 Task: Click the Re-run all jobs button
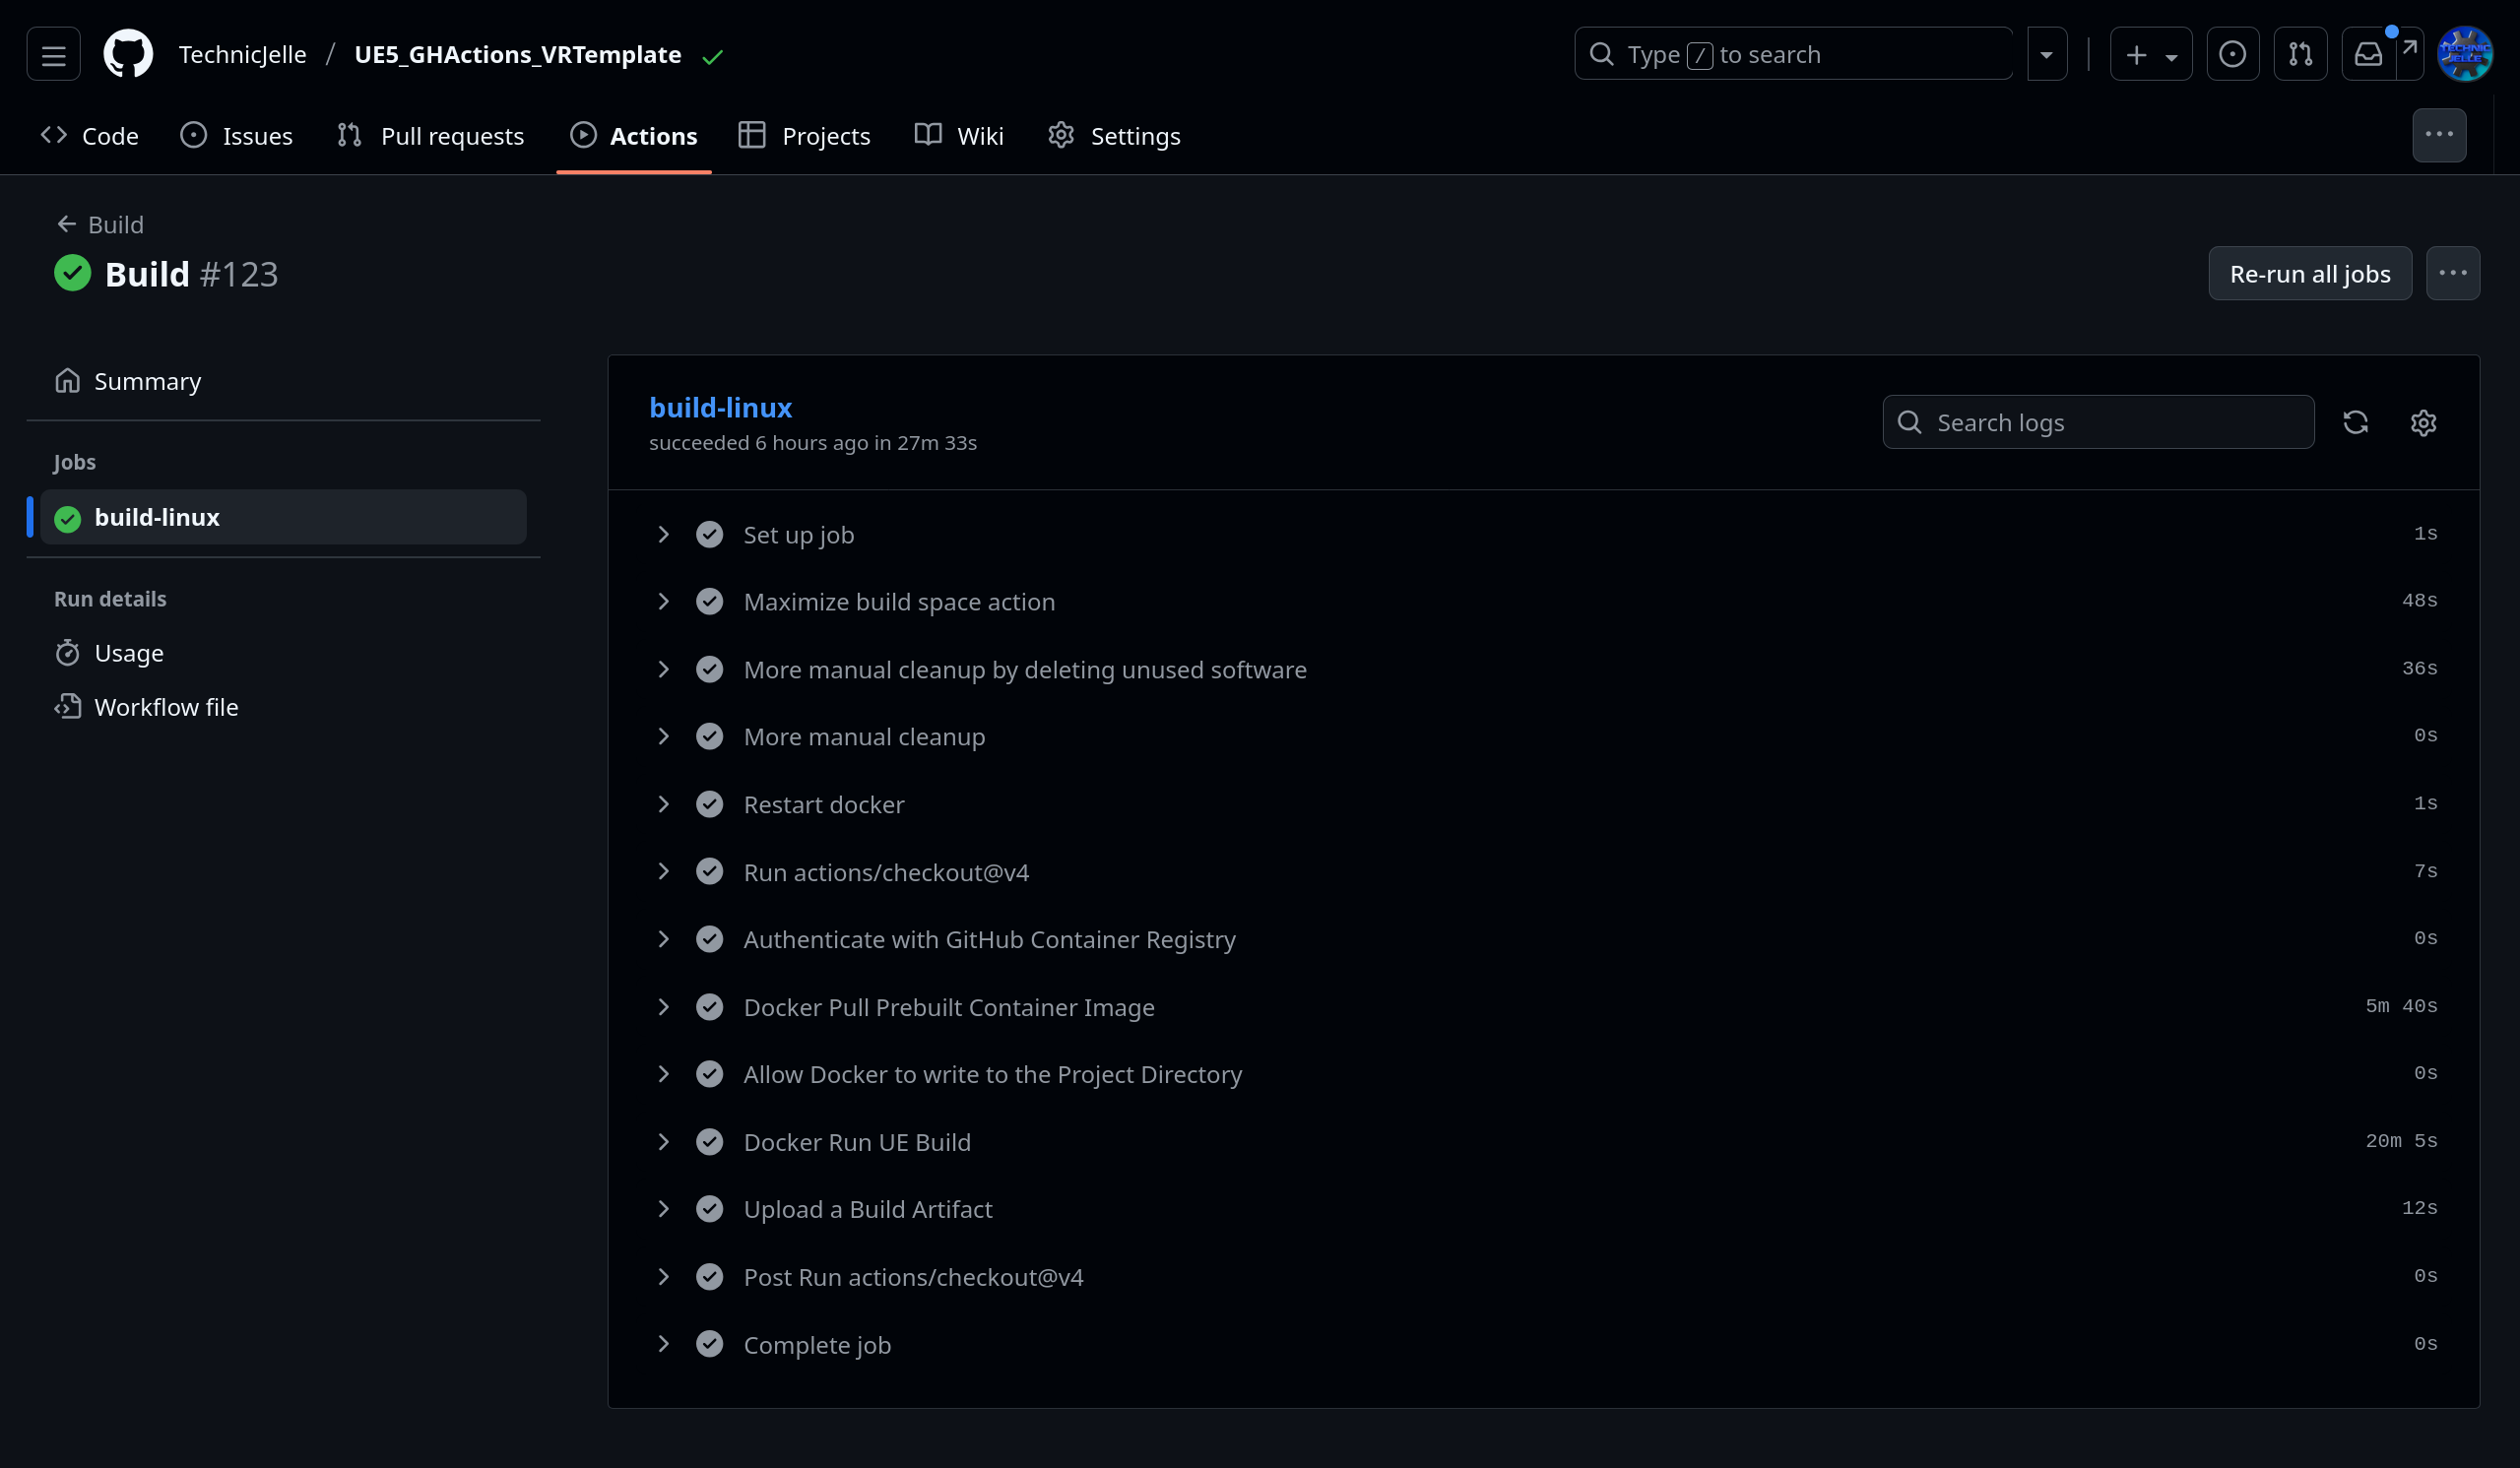pos(2309,273)
